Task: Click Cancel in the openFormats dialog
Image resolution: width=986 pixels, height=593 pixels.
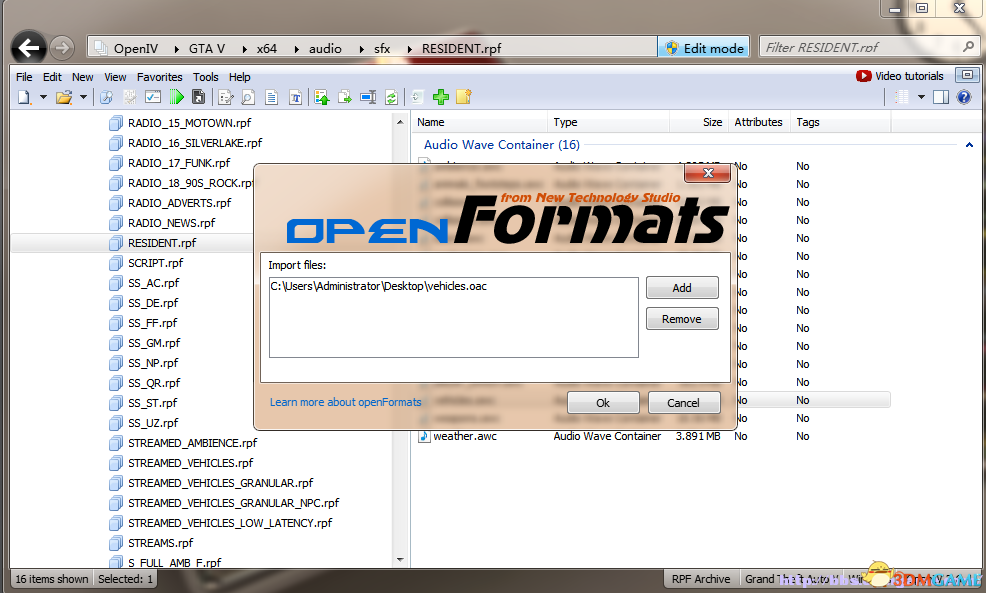Action: (684, 402)
